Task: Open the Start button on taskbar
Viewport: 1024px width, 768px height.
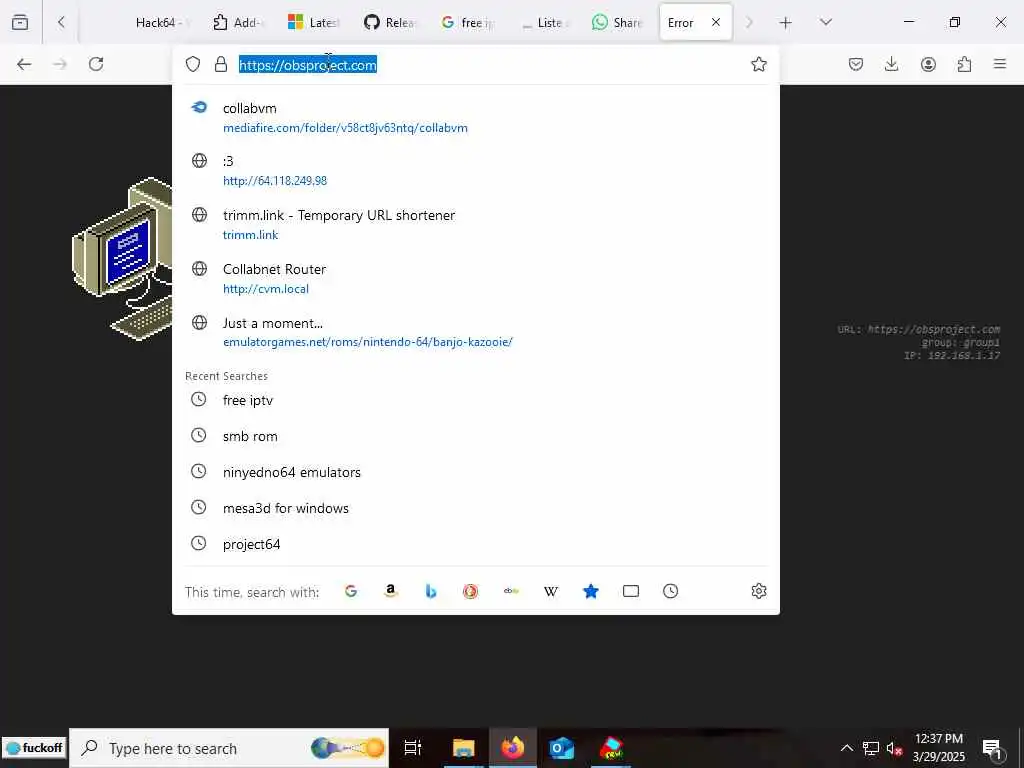Action: [x=34, y=748]
